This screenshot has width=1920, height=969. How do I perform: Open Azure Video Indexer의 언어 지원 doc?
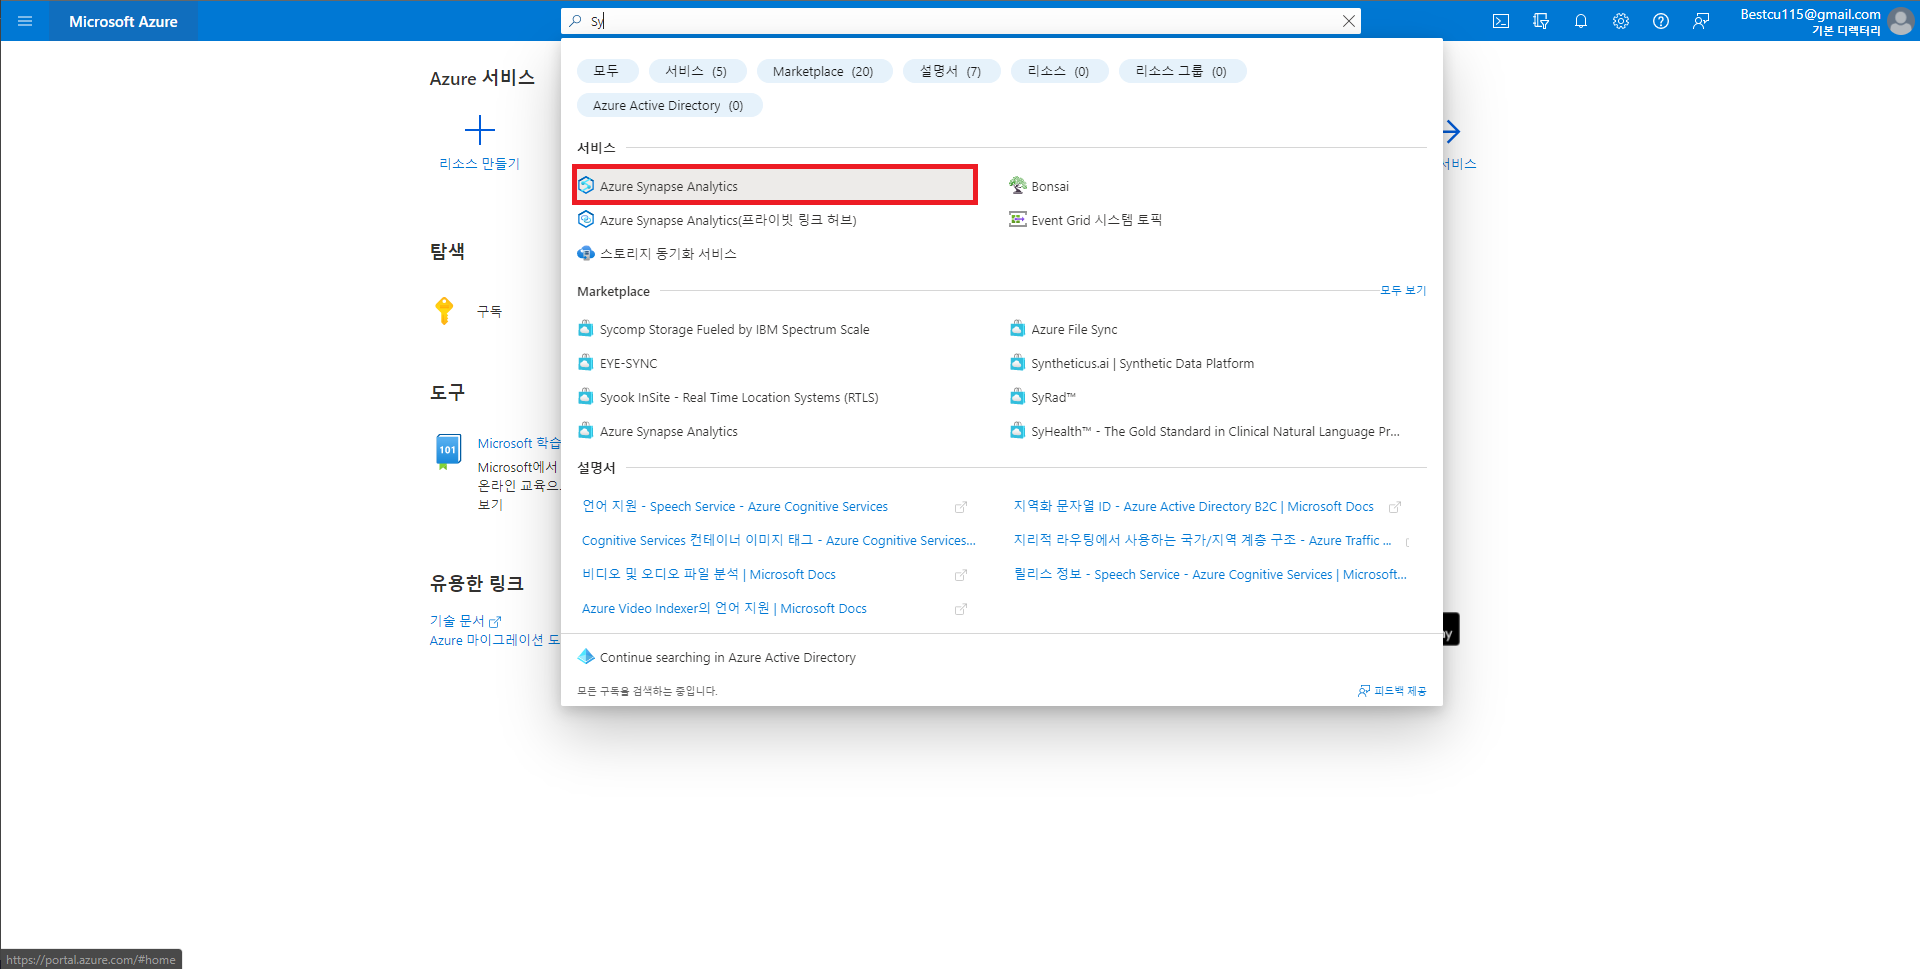tap(724, 609)
